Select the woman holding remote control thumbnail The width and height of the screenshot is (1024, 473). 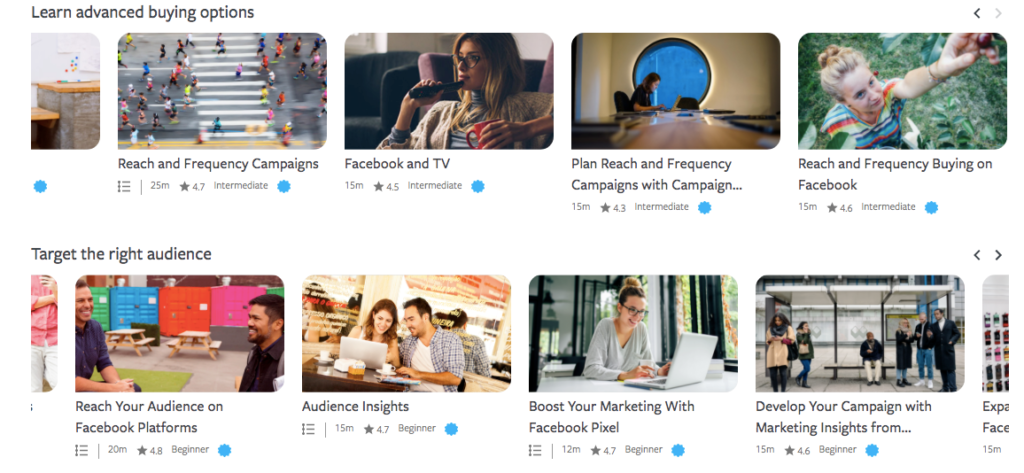(x=449, y=91)
